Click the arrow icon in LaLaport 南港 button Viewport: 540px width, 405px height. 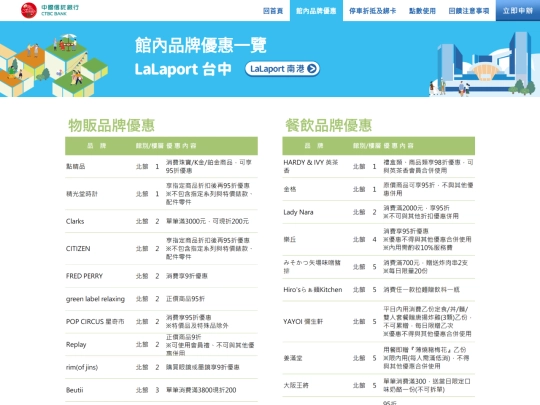point(312,69)
